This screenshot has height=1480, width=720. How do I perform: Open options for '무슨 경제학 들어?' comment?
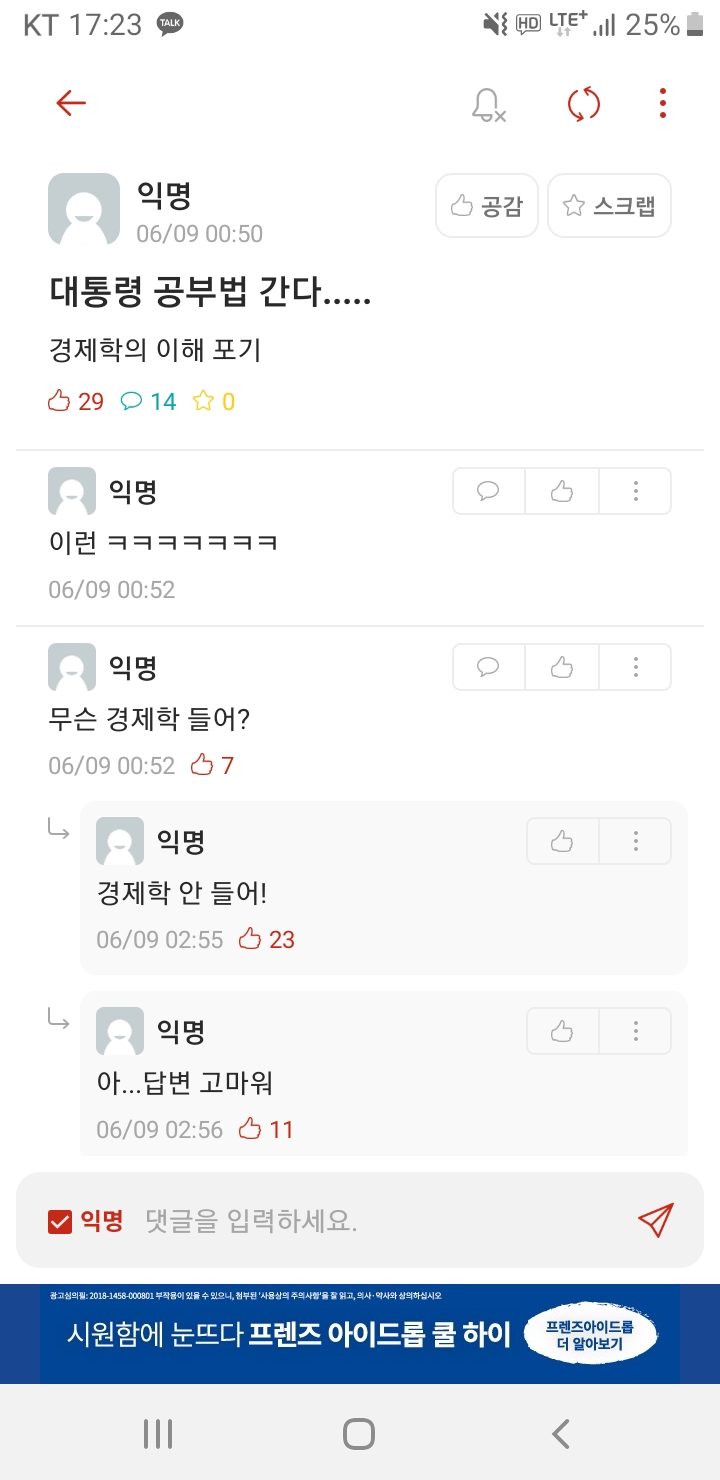point(635,667)
